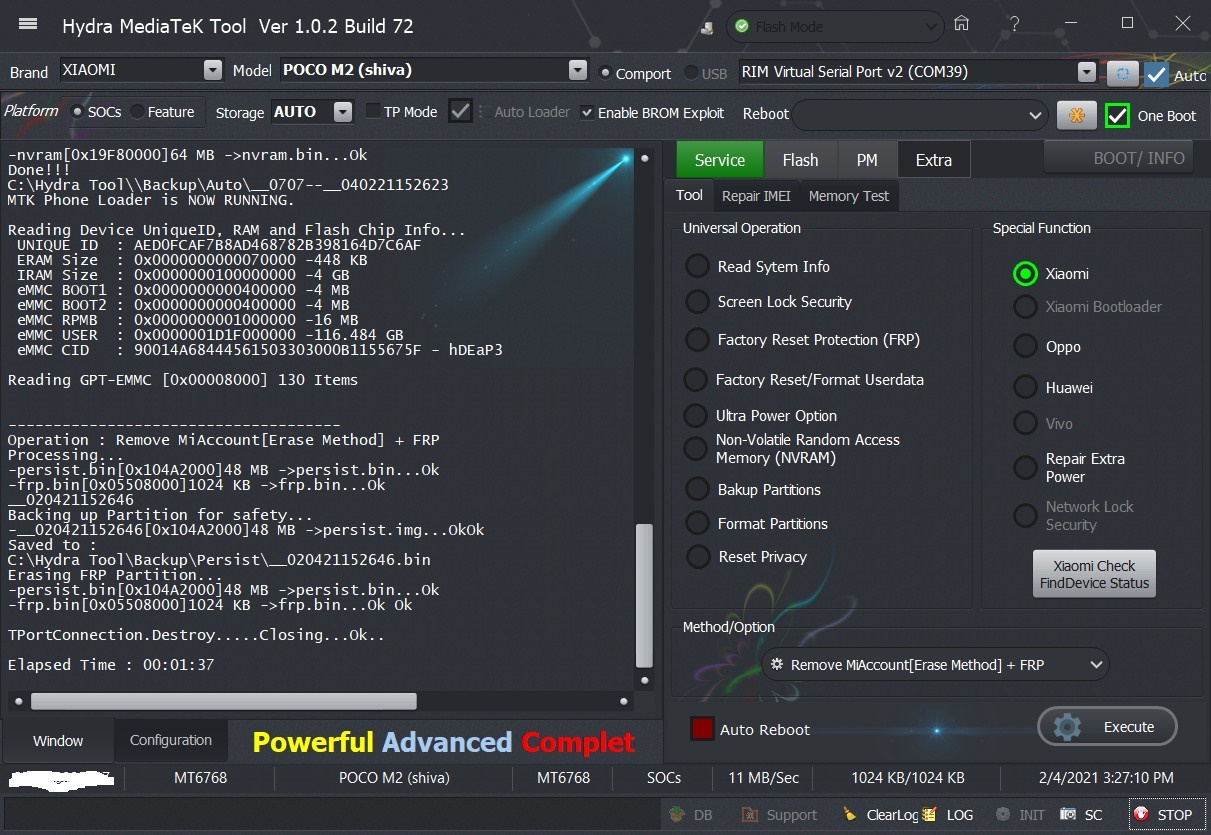Viewport: 1211px width, 835px height.
Task: Click the orange star button beside Reboot
Action: click(1076, 115)
